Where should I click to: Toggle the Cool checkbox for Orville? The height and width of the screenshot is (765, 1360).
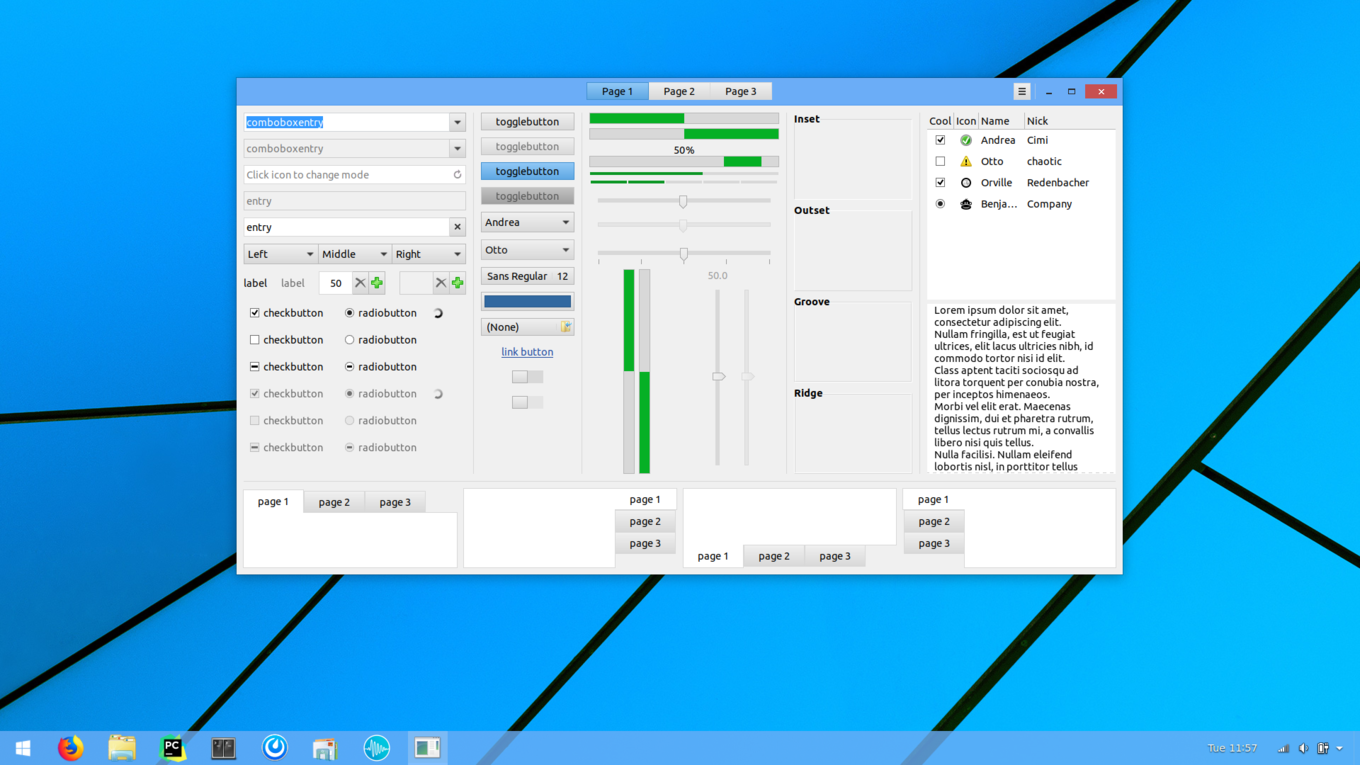[940, 183]
